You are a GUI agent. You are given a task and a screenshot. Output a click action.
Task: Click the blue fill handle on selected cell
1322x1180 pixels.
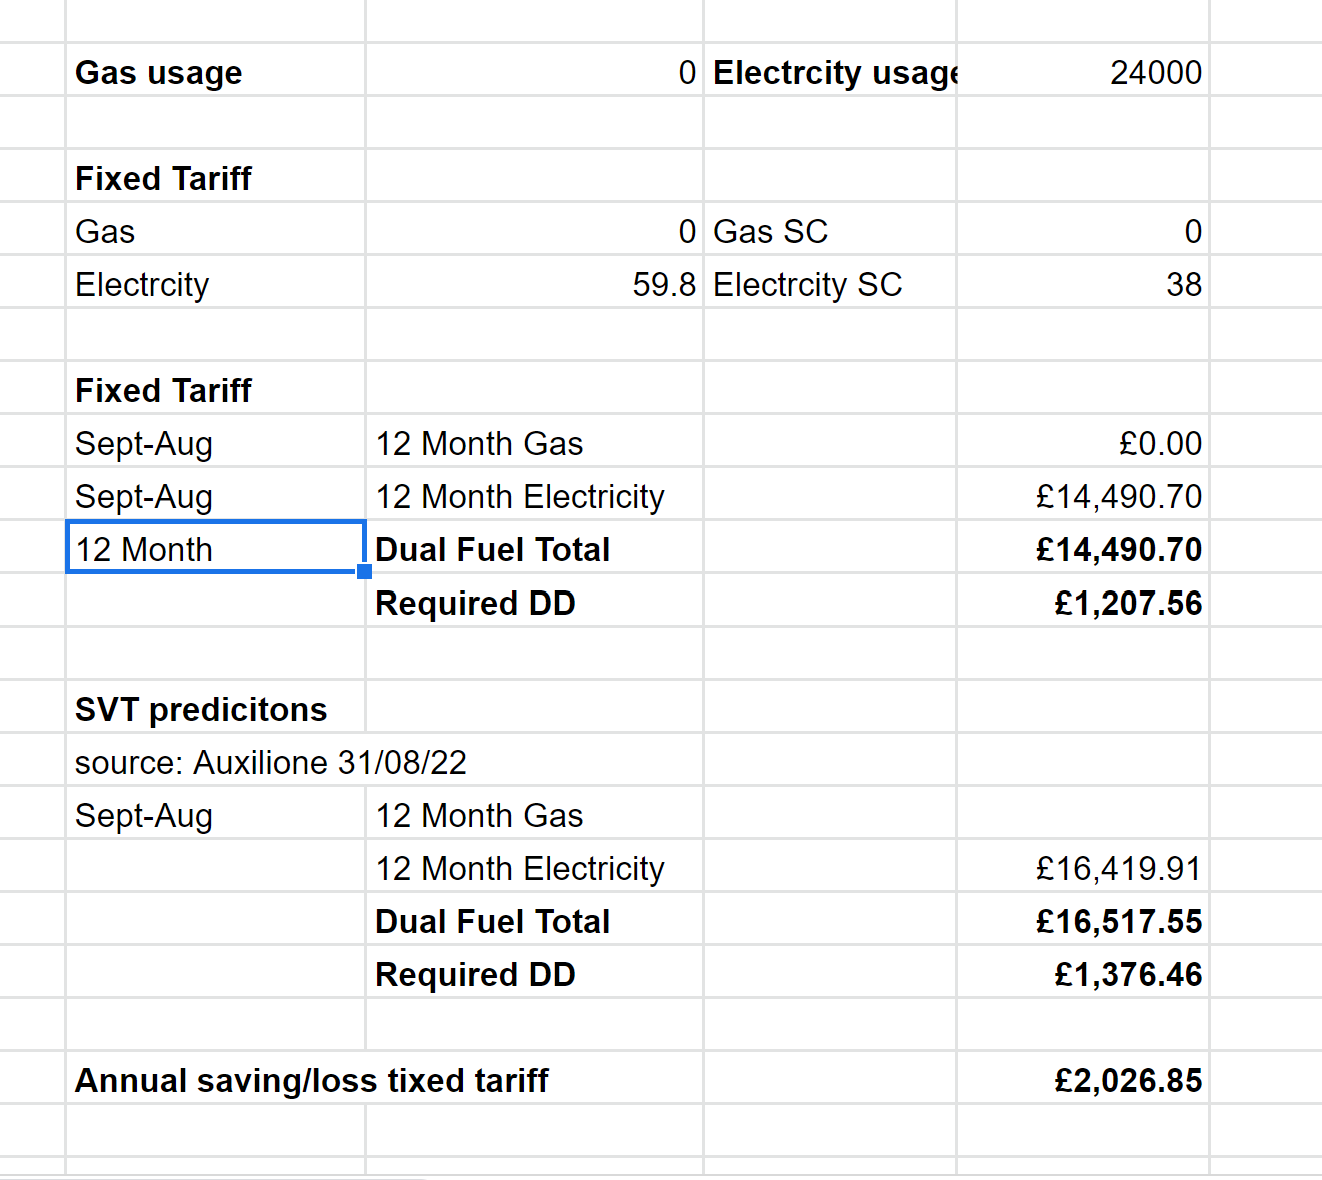point(365,572)
